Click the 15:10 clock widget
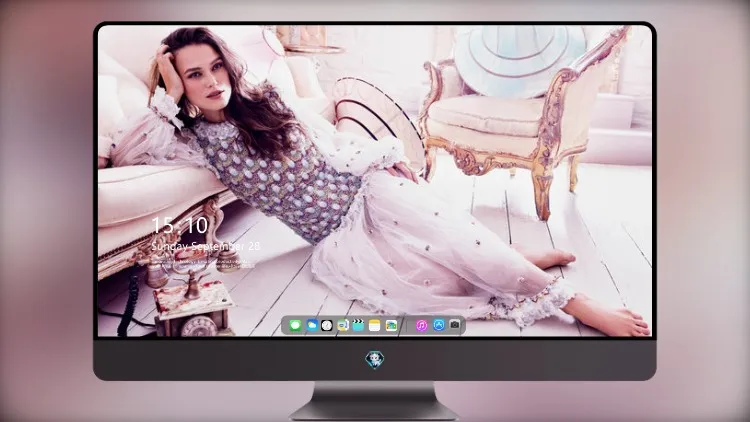Viewport: 750px width, 422px height. click(x=179, y=225)
